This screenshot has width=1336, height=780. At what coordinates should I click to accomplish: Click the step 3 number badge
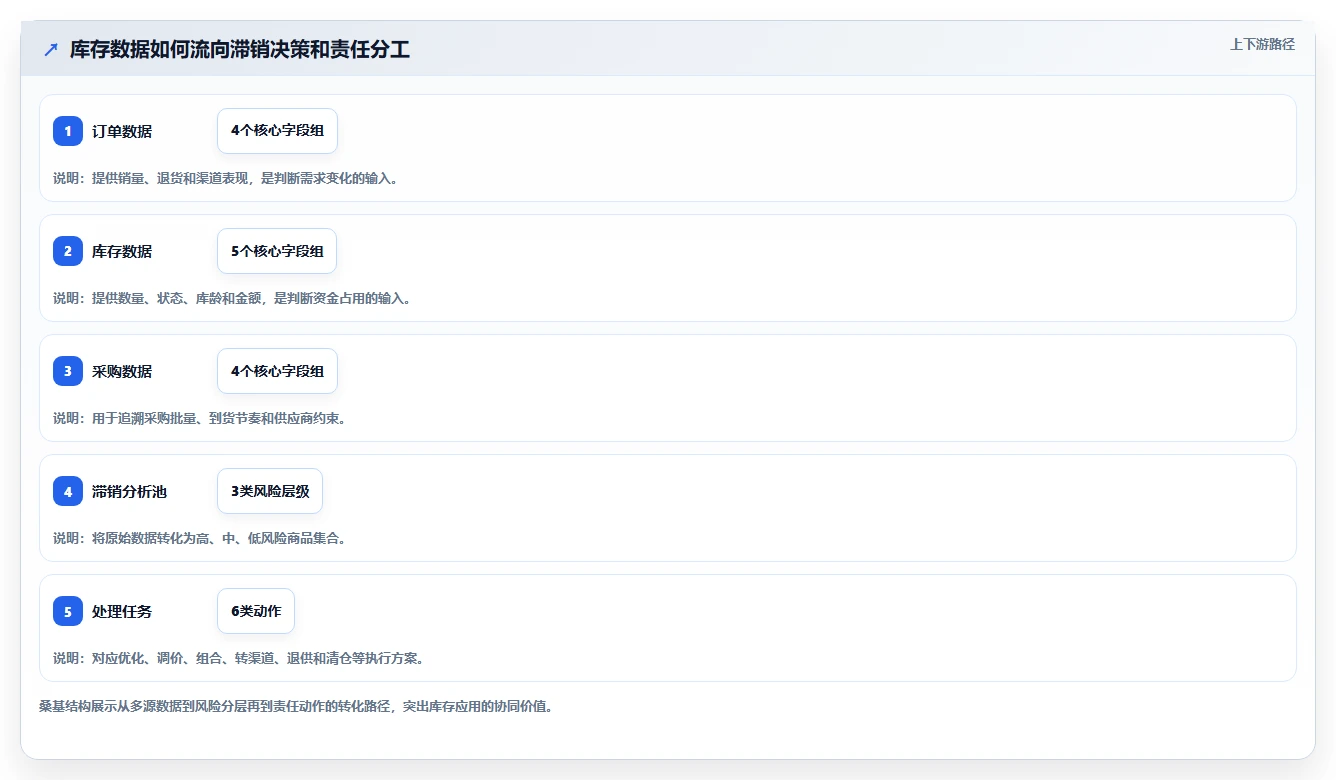tap(68, 371)
